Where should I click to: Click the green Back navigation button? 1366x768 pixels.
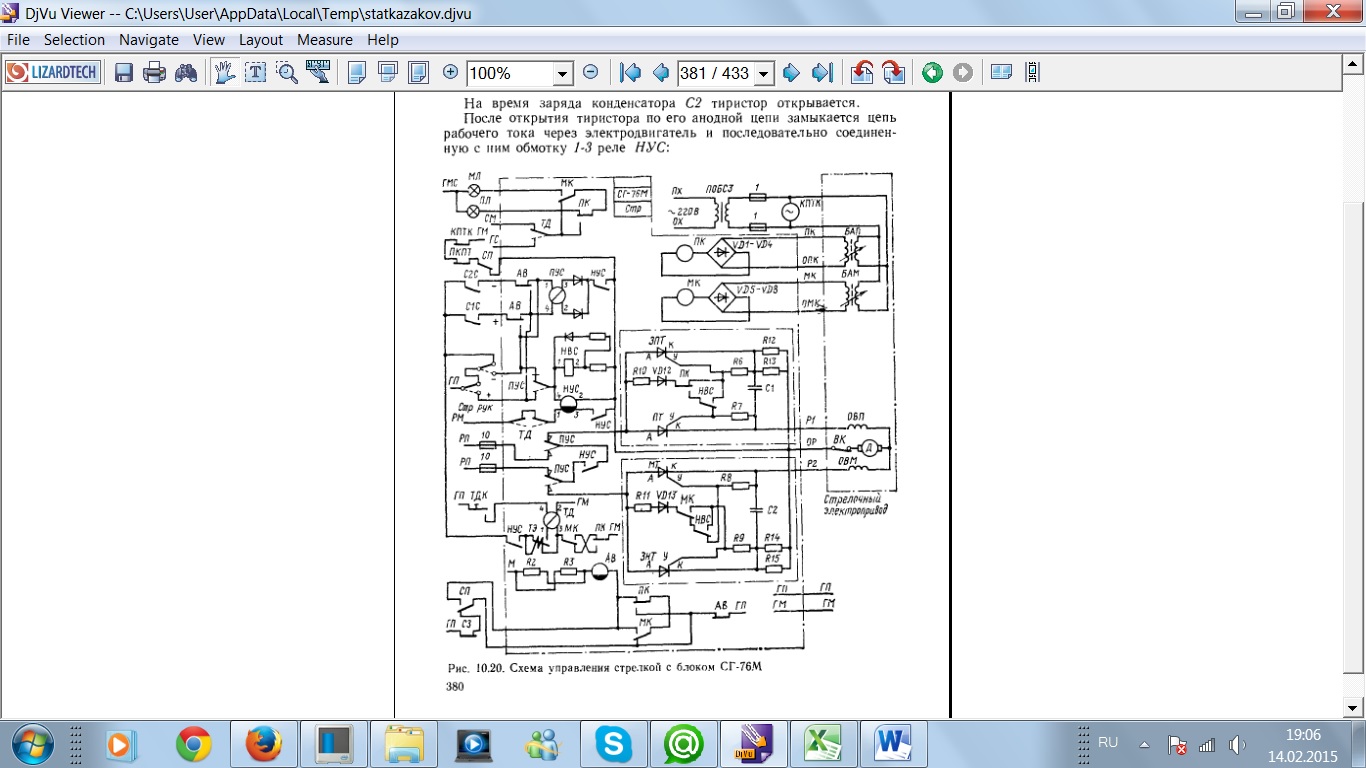tap(932, 73)
